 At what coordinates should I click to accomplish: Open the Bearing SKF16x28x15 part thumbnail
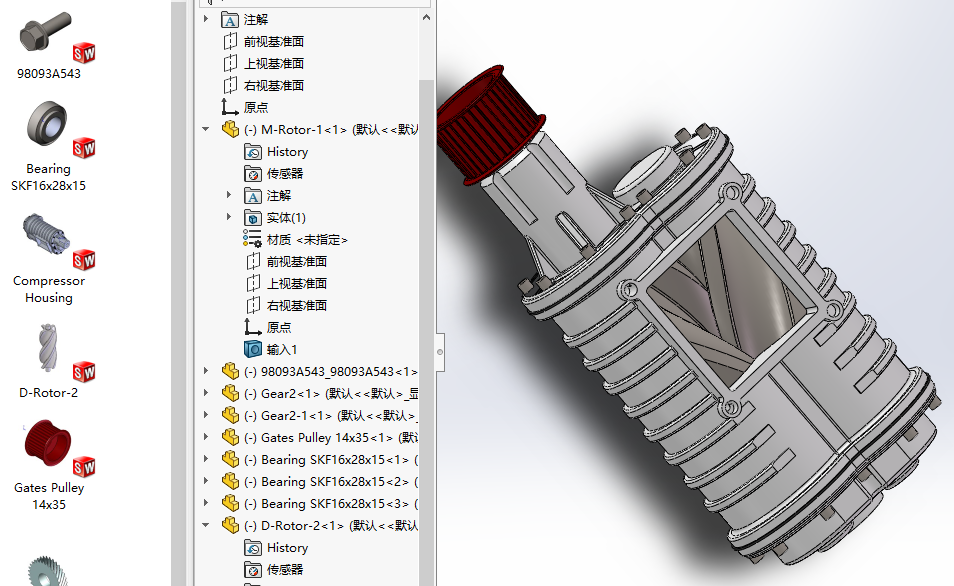47,124
